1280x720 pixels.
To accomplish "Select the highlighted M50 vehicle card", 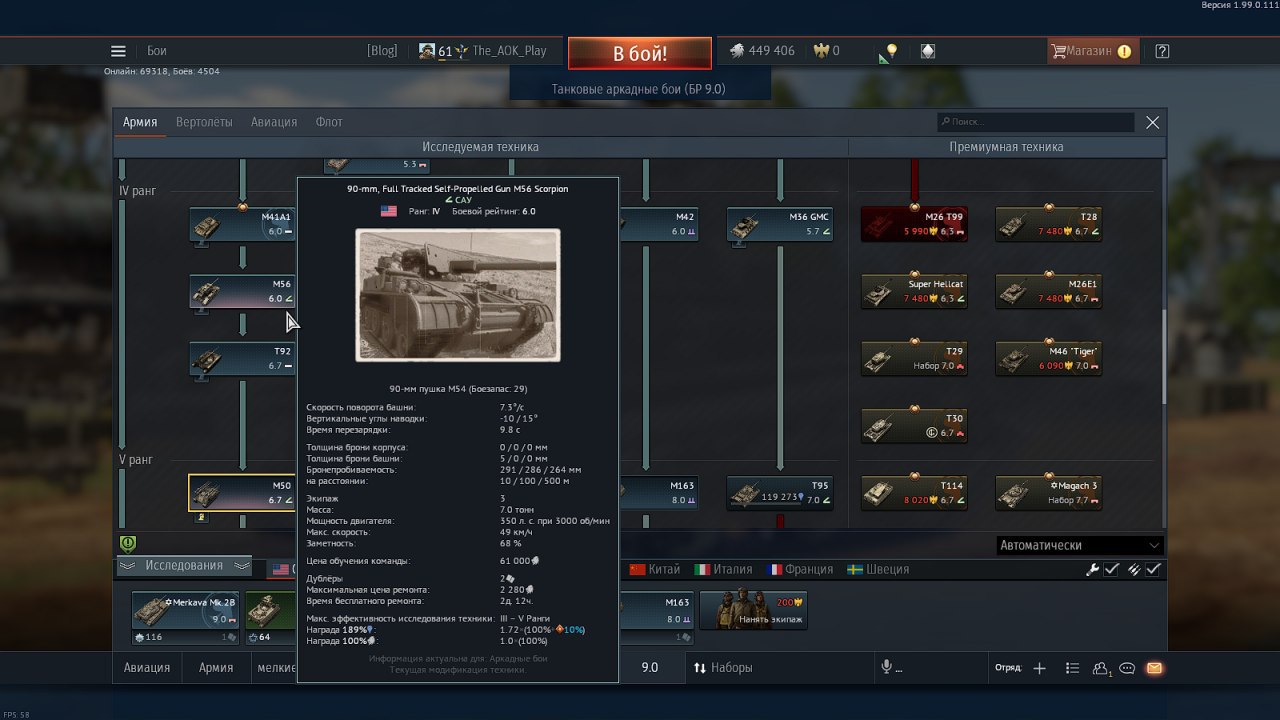I will point(243,492).
